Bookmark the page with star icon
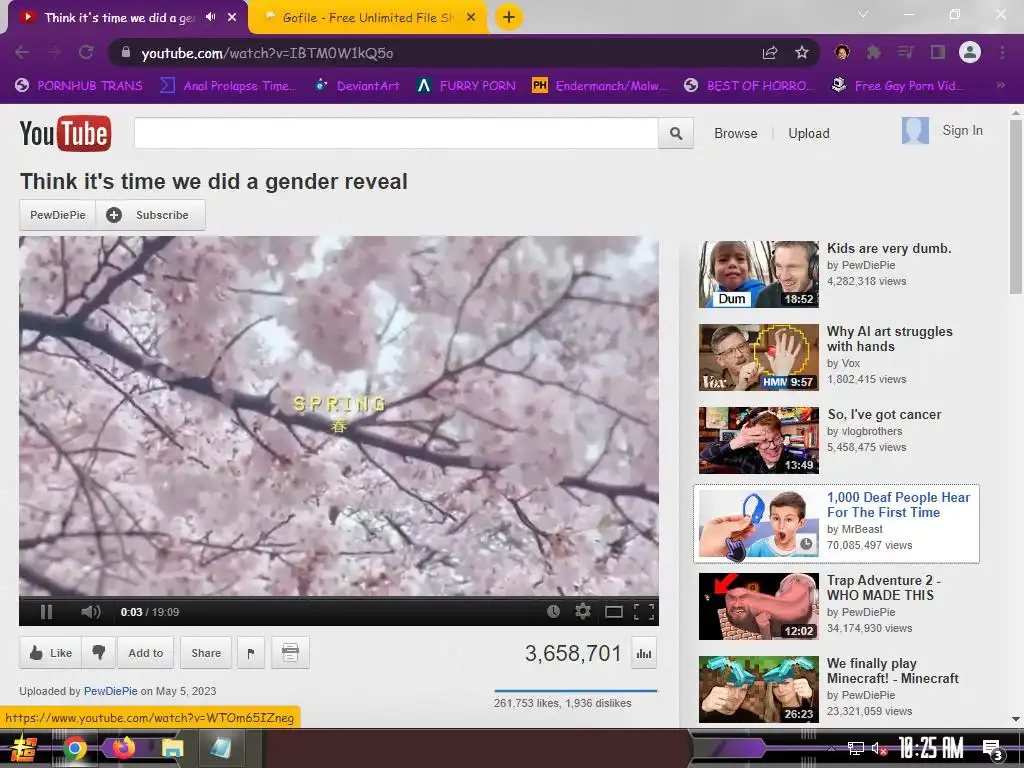 (x=802, y=52)
